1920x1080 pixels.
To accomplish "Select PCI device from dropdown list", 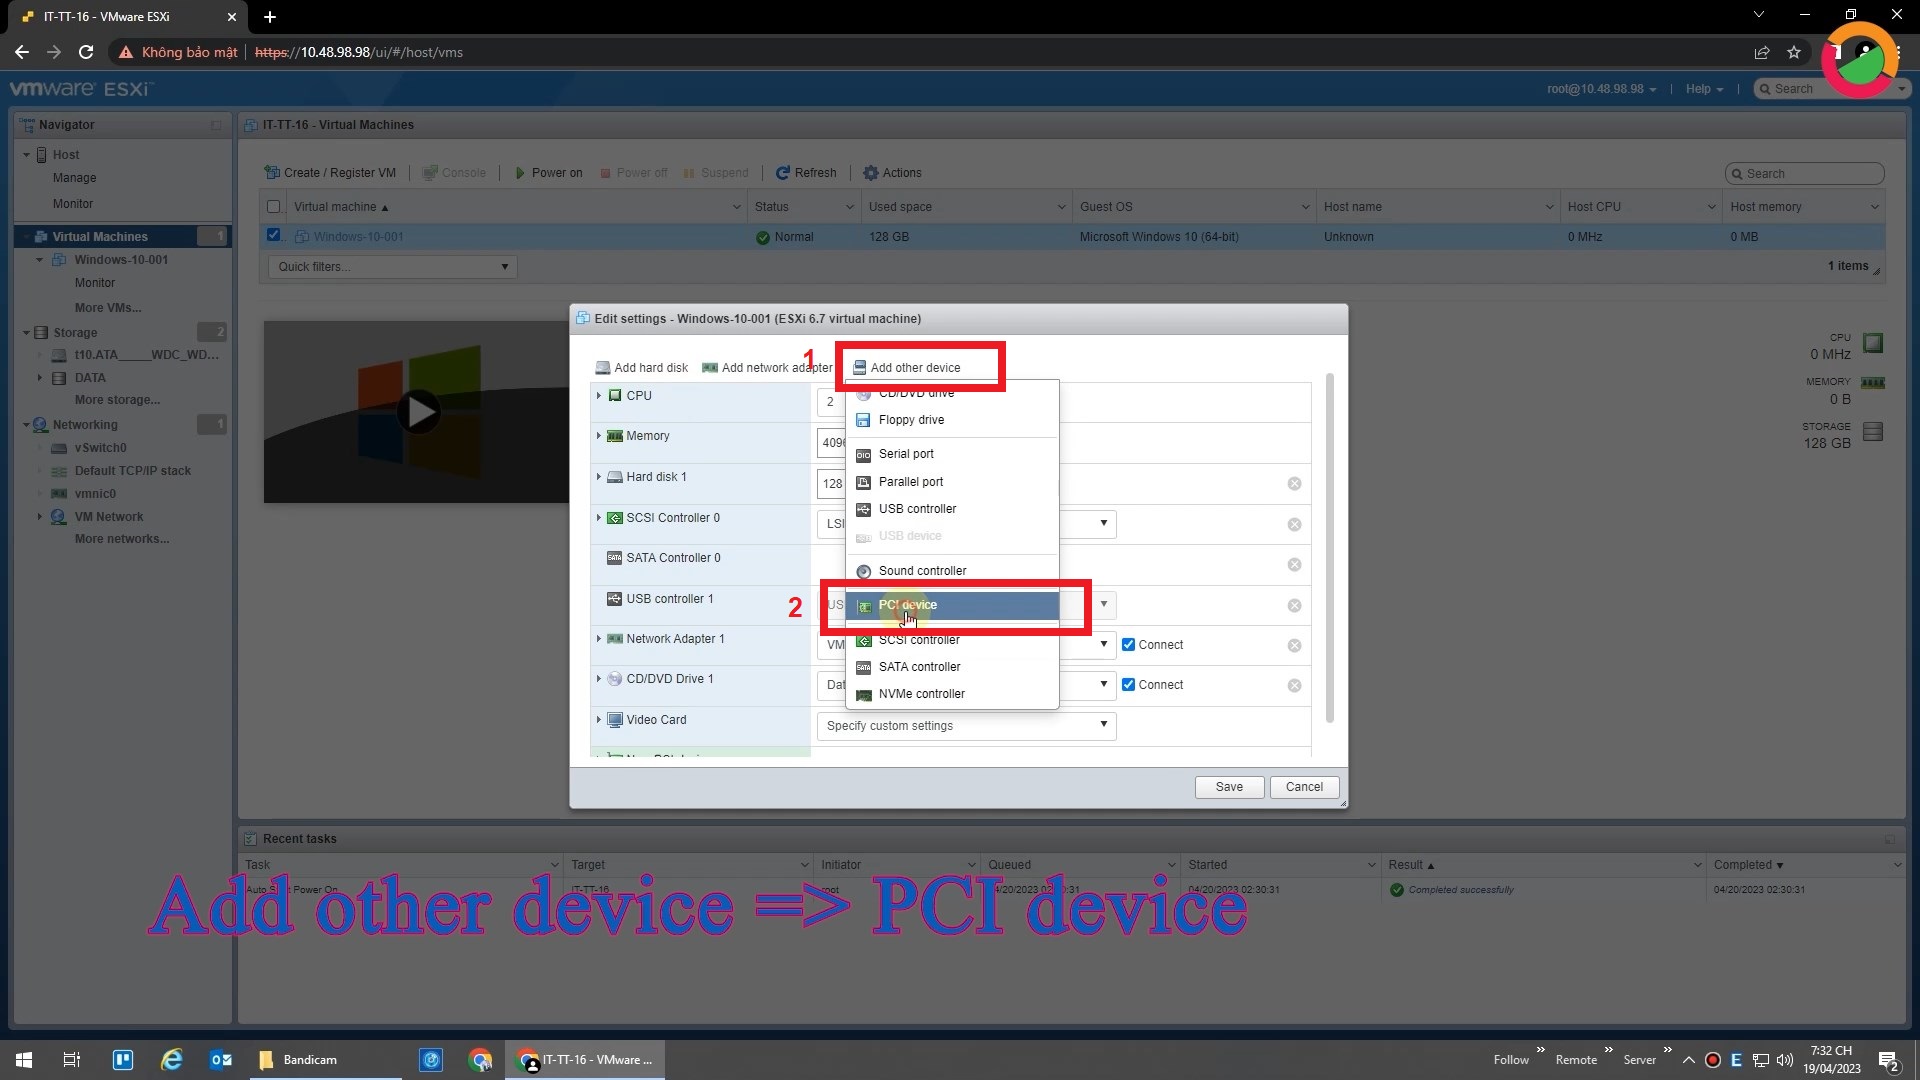I will click(907, 604).
